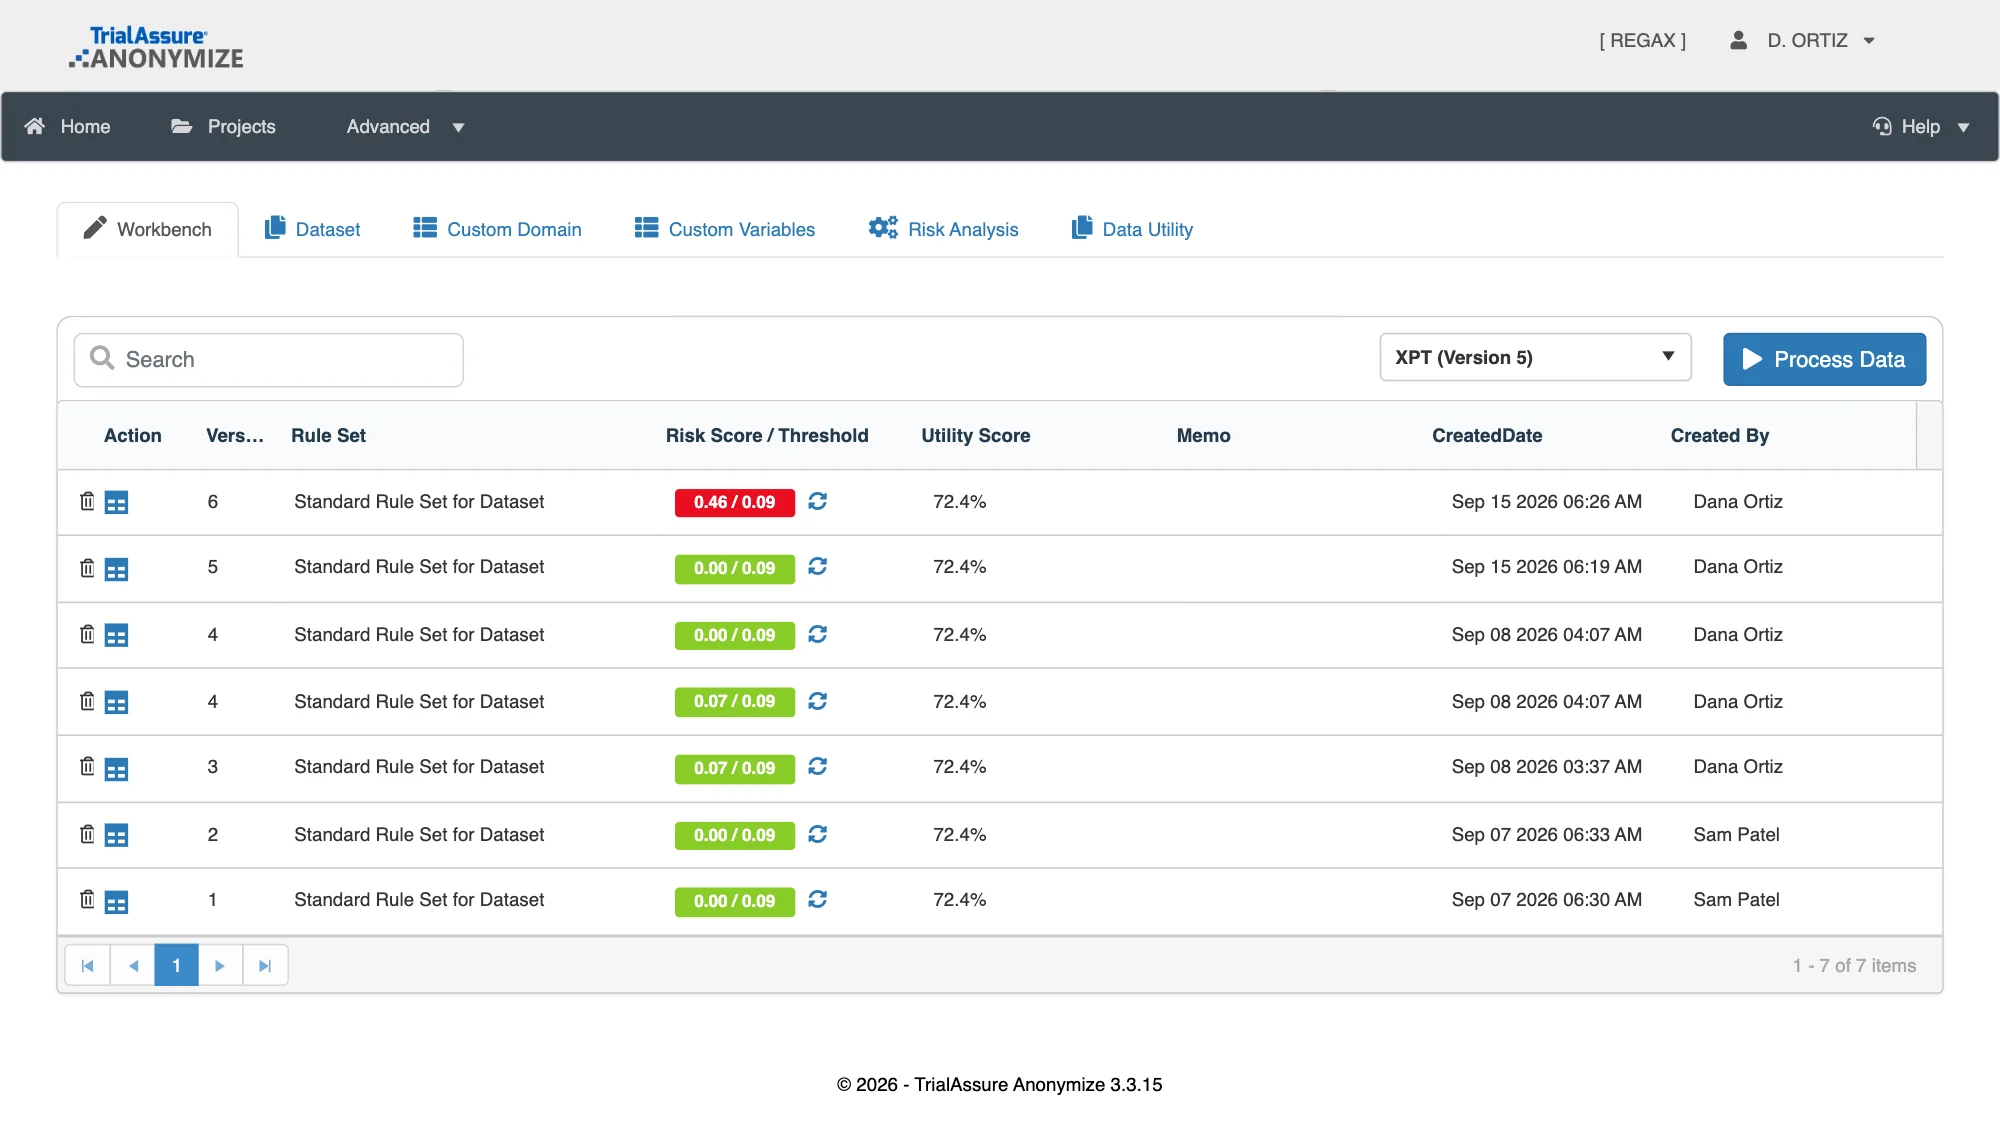Open details grid for version 6 row

pyautogui.click(x=116, y=502)
